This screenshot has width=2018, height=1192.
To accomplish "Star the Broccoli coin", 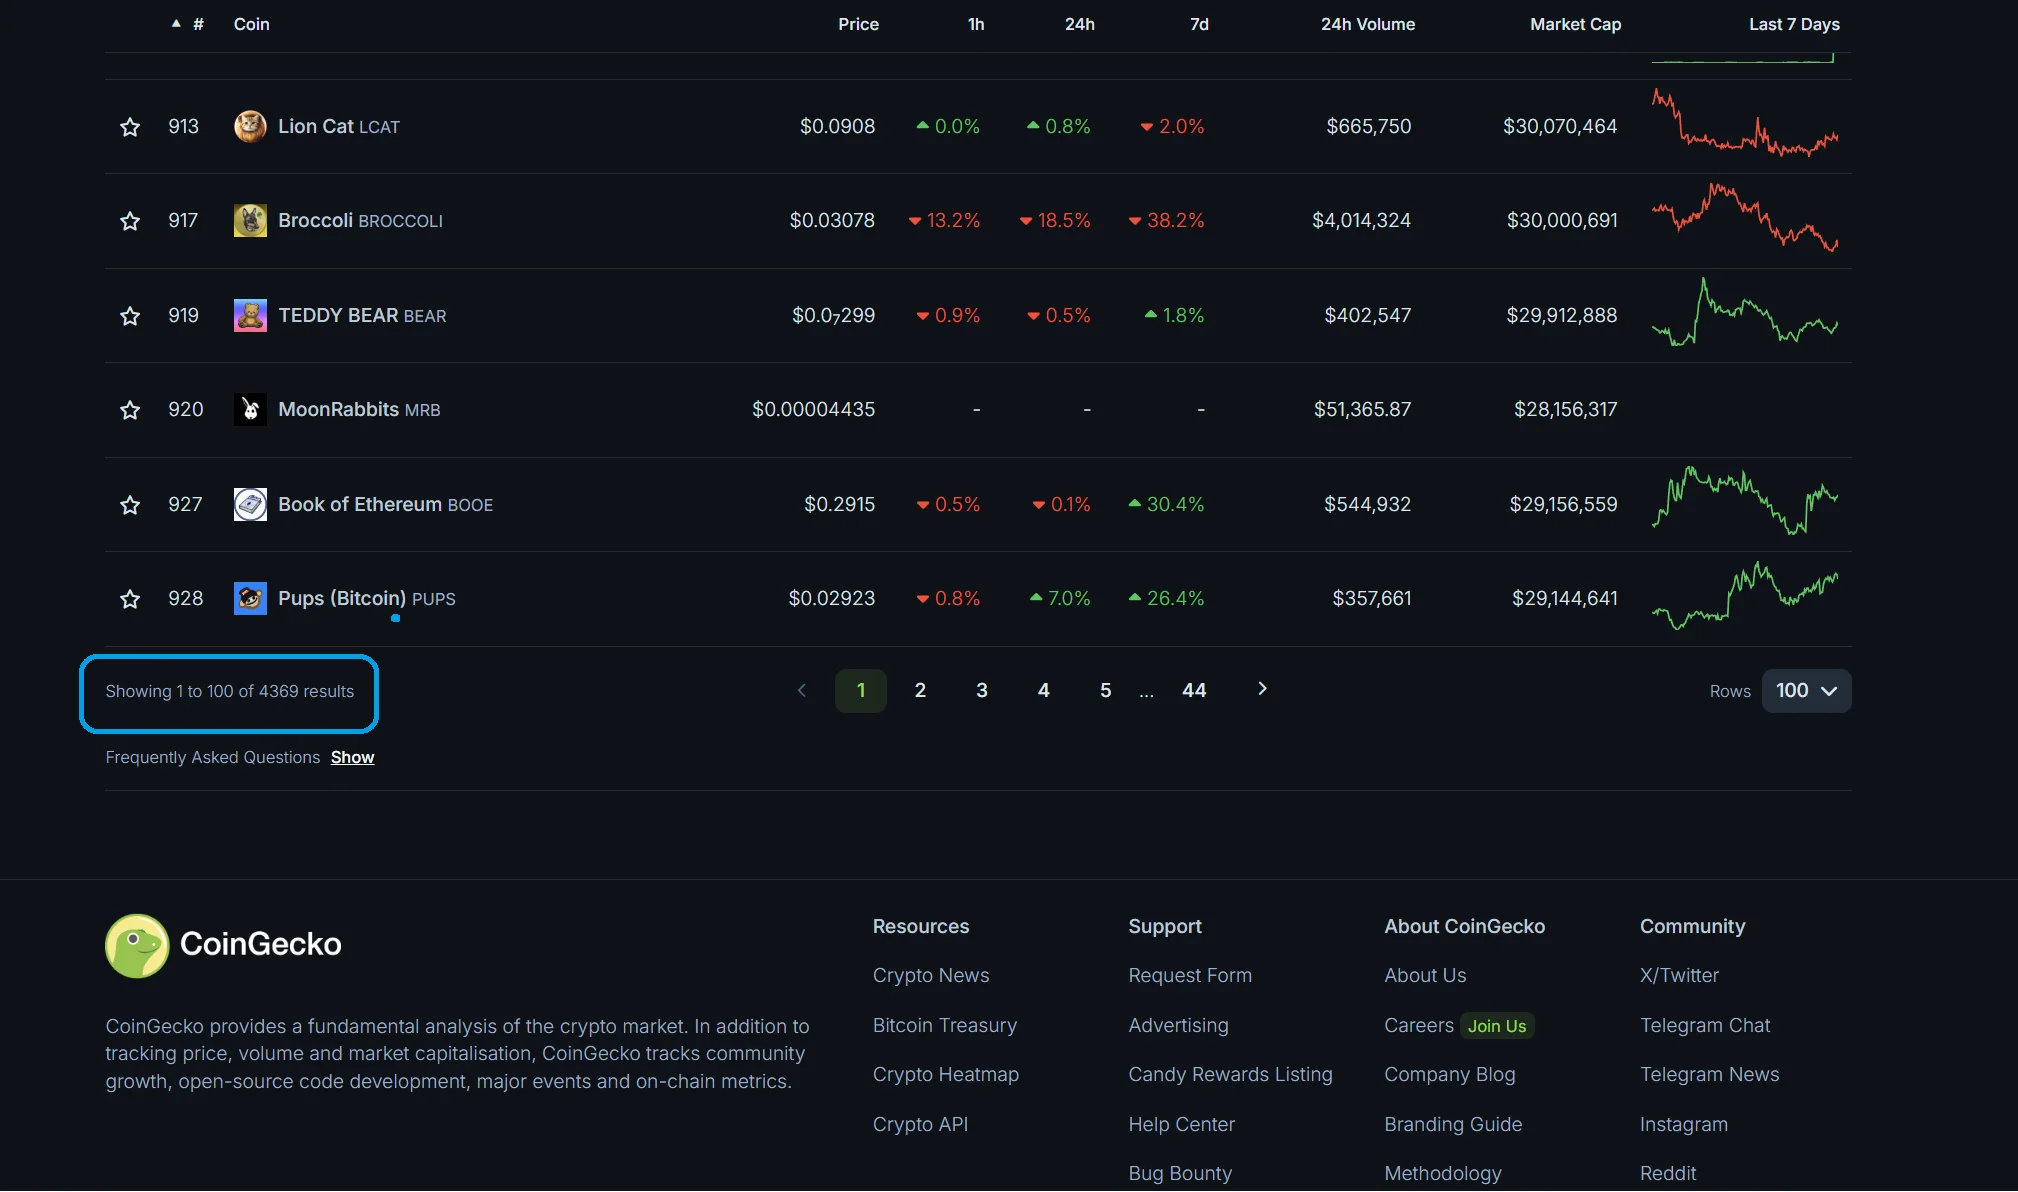I will coord(130,220).
